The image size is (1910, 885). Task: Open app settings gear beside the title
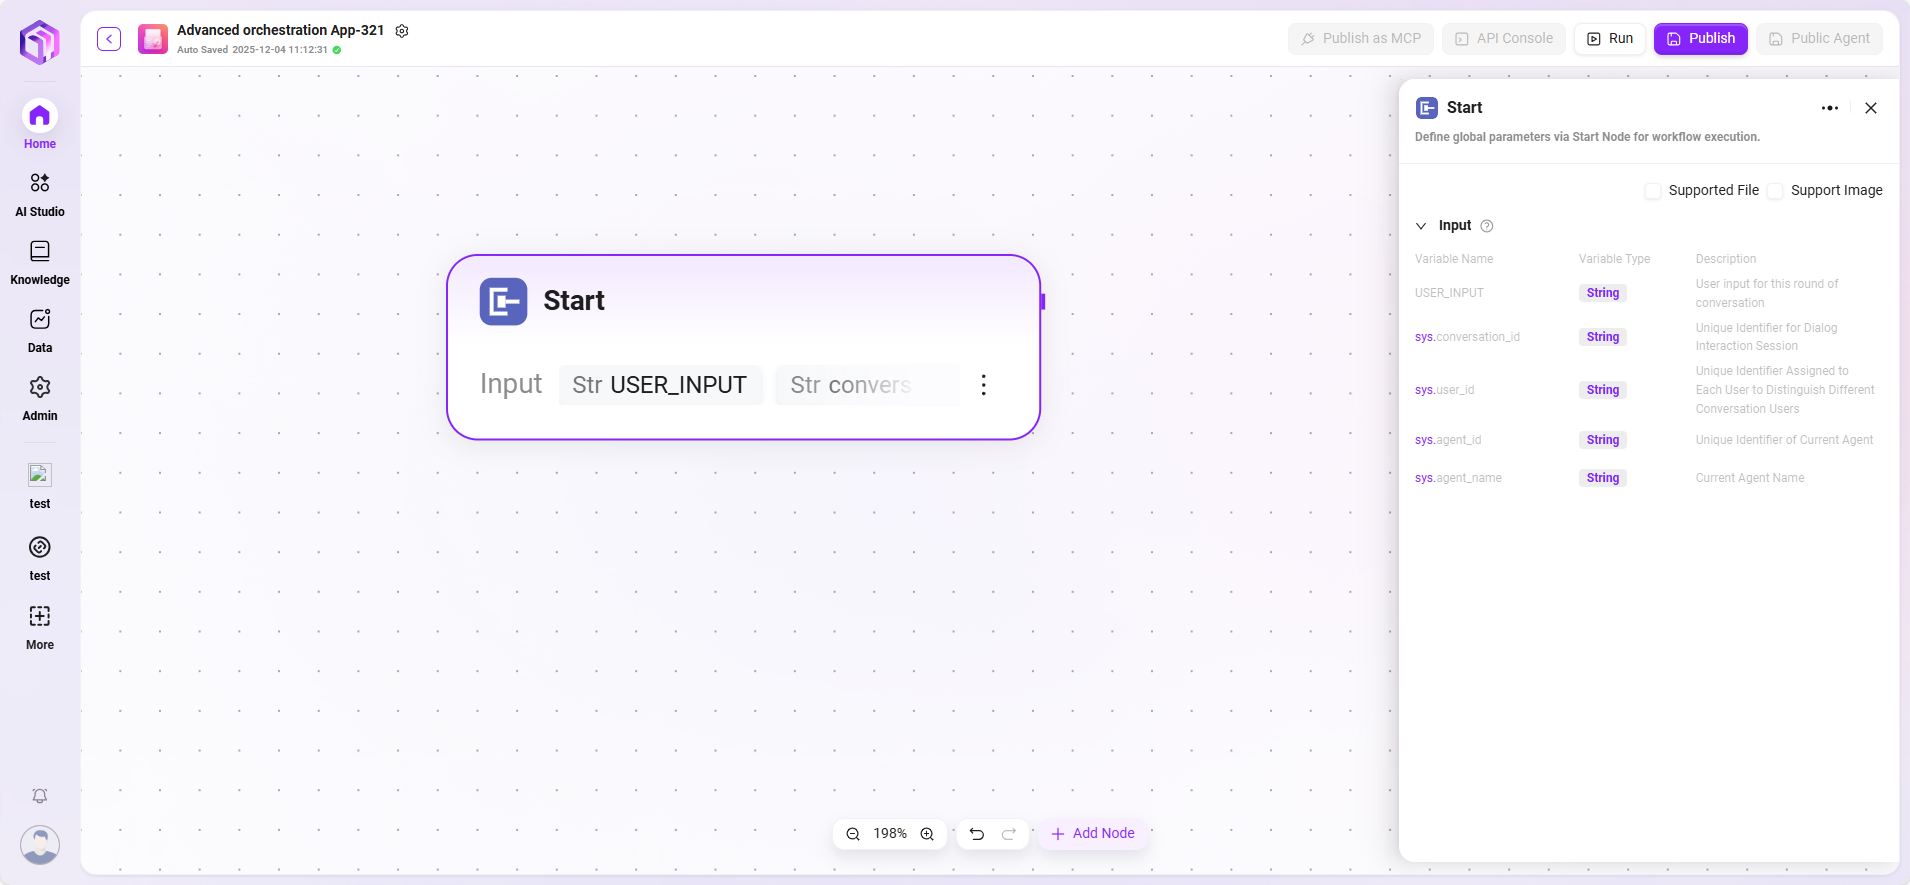point(402,31)
